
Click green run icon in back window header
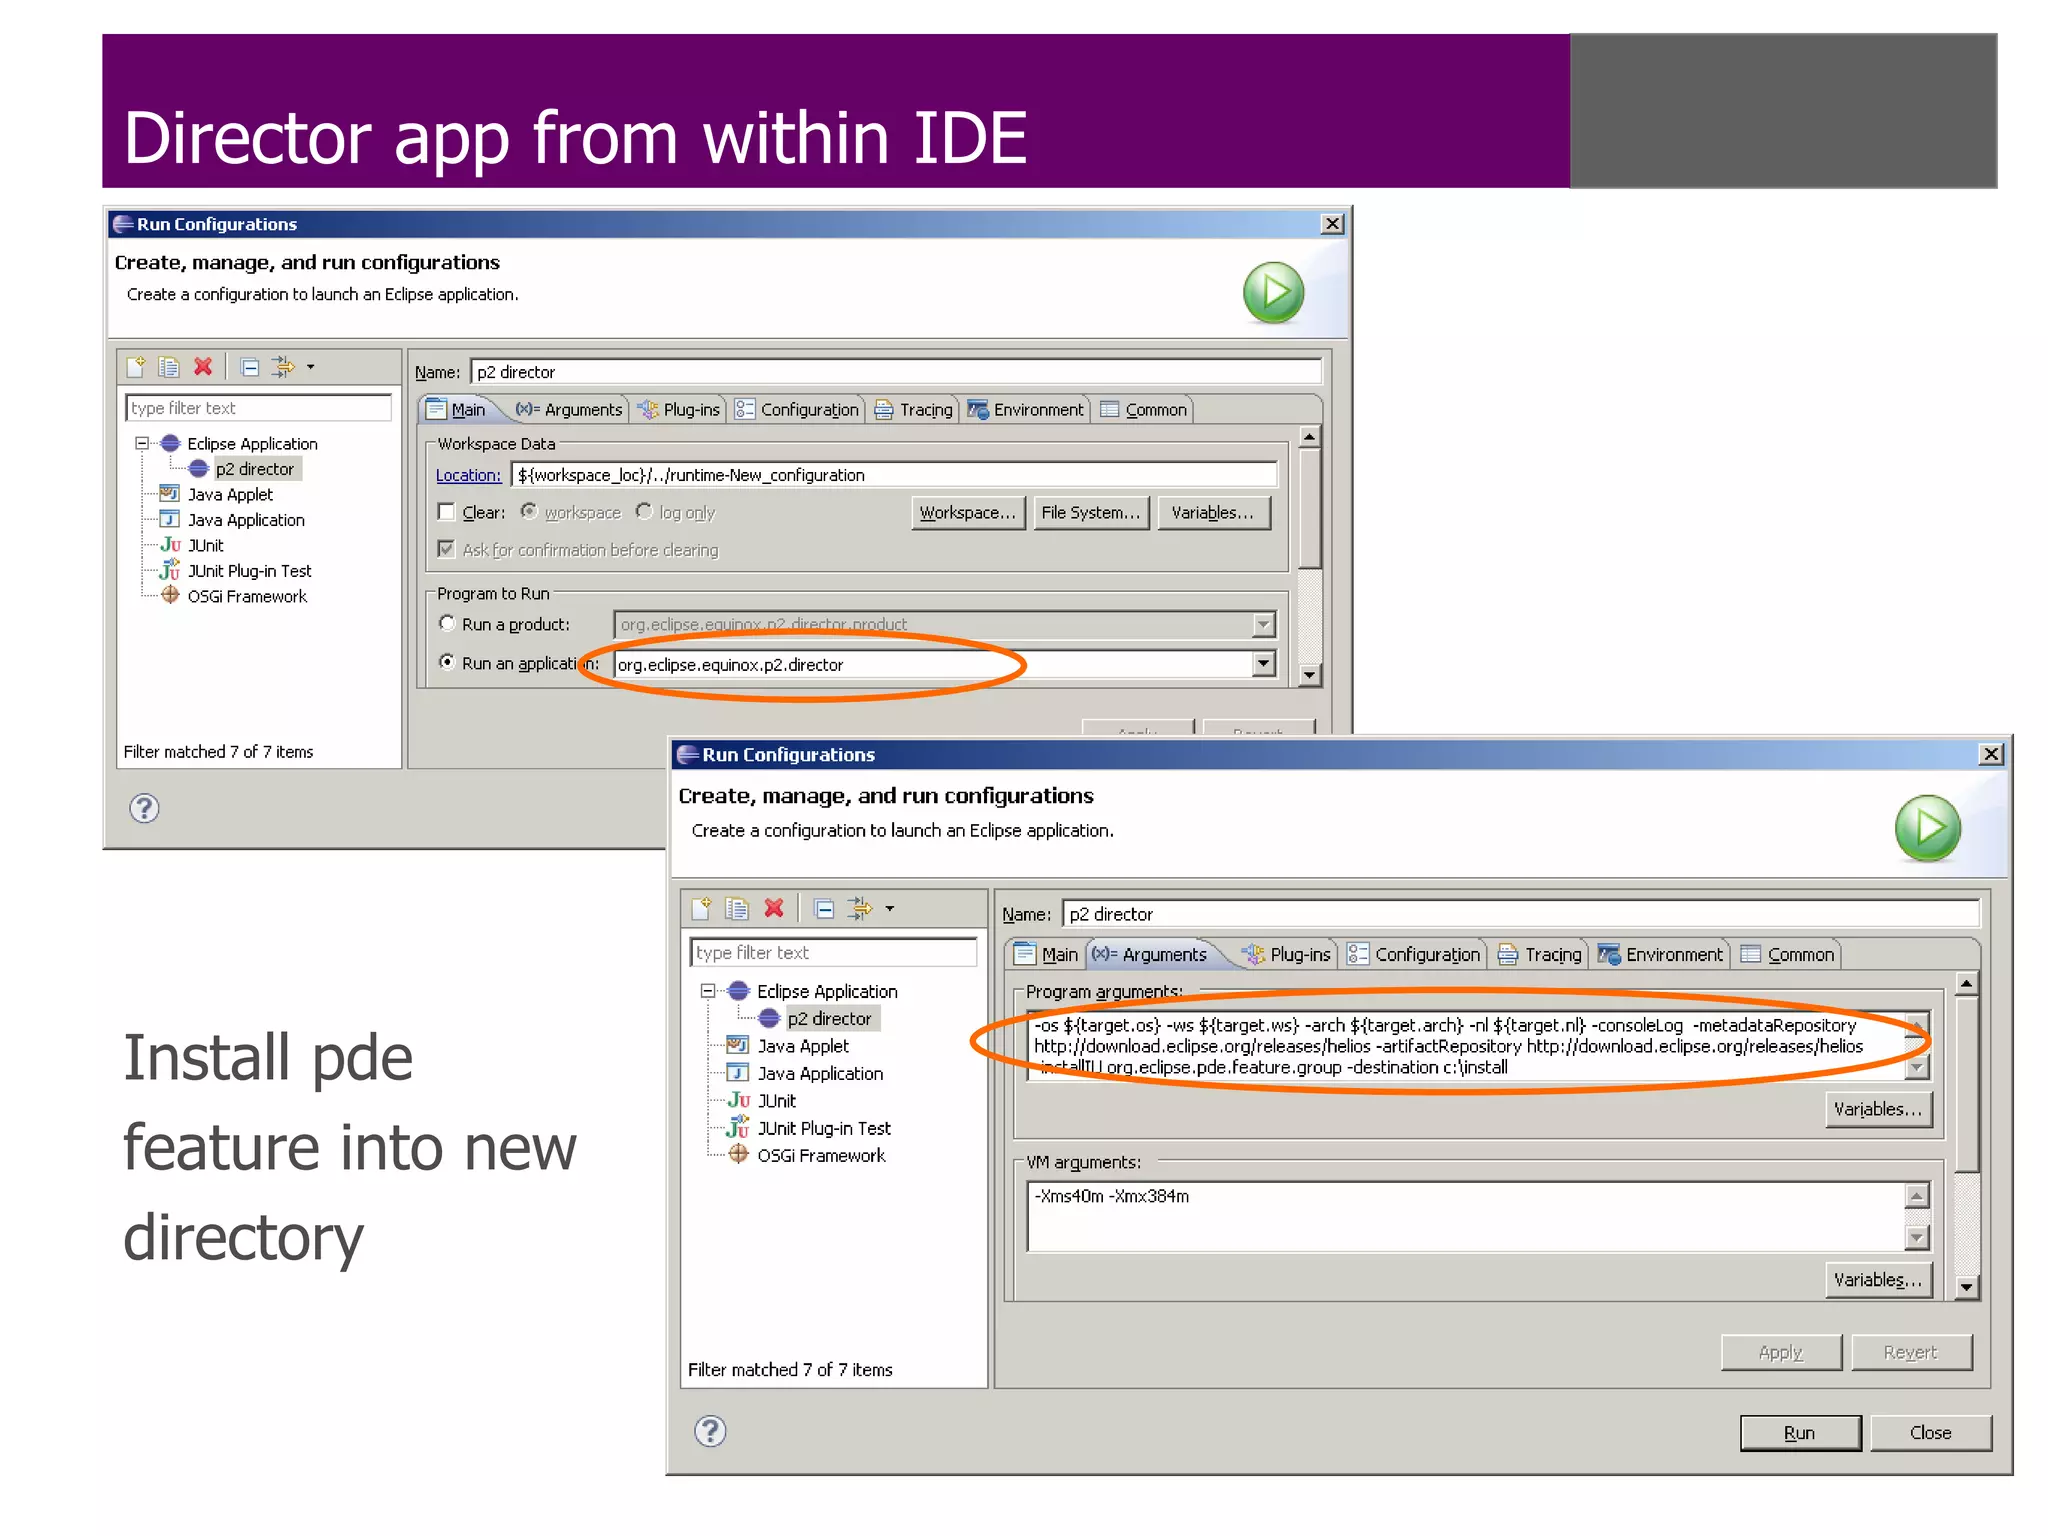[x=1273, y=293]
